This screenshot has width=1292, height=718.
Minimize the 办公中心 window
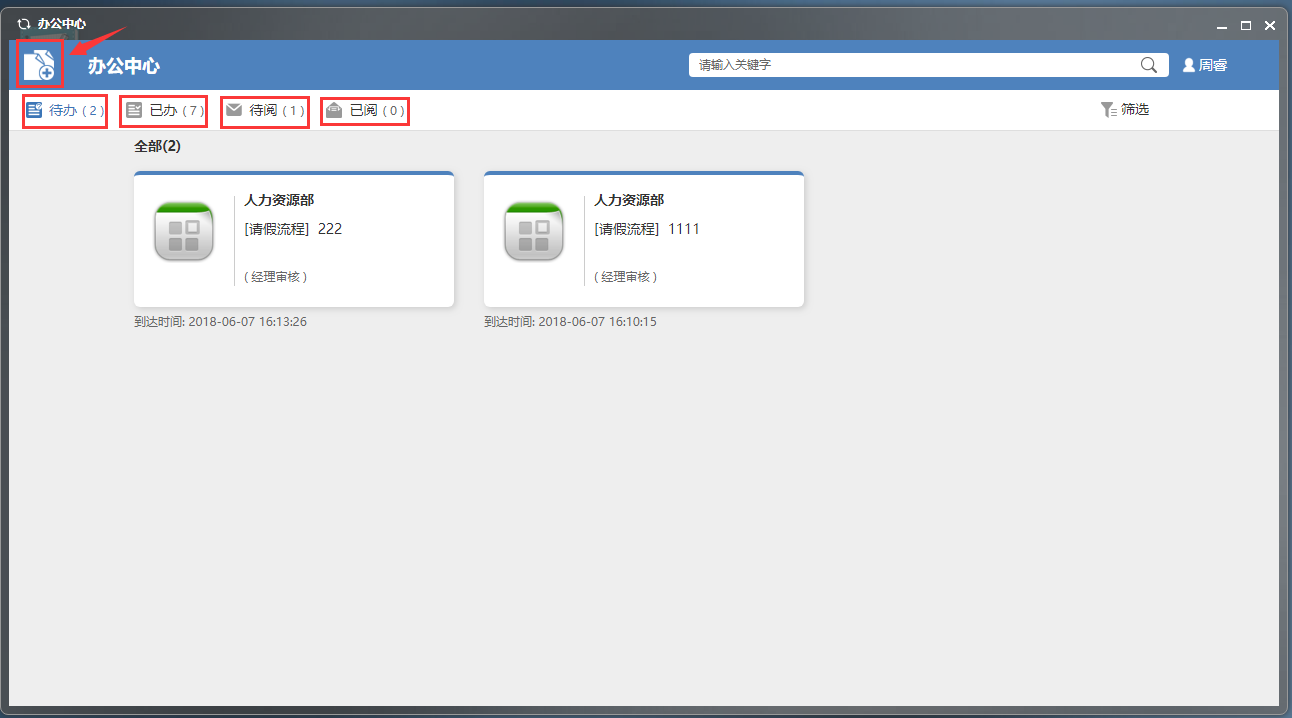[x=1221, y=25]
